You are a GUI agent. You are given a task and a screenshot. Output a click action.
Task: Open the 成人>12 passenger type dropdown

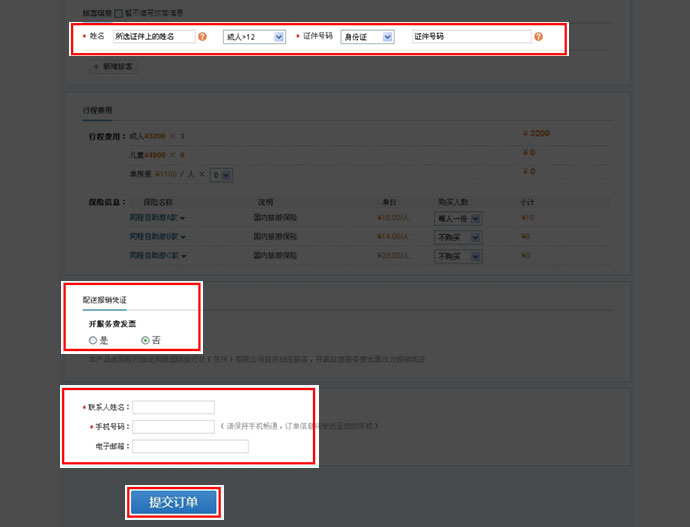tap(254, 37)
